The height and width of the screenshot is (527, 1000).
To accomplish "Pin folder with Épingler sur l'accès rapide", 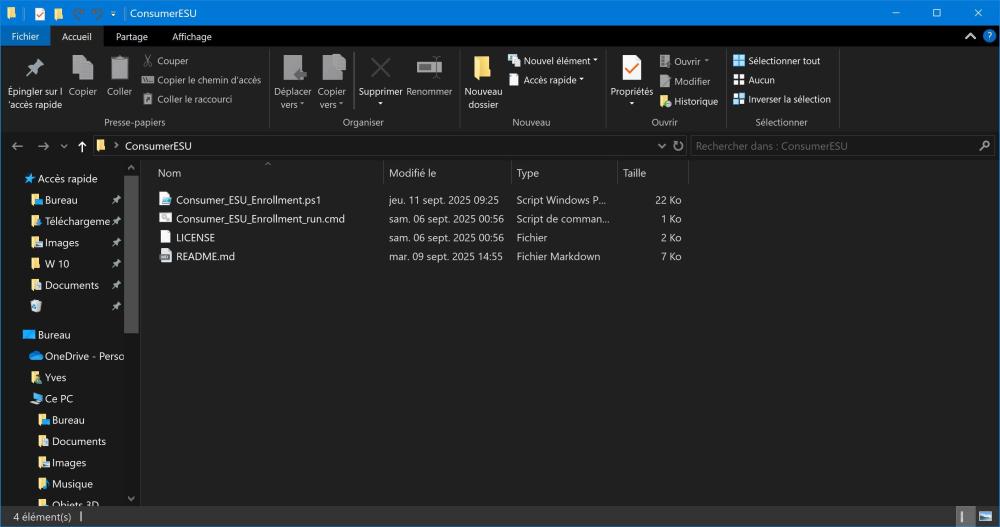I will tap(34, 70).
